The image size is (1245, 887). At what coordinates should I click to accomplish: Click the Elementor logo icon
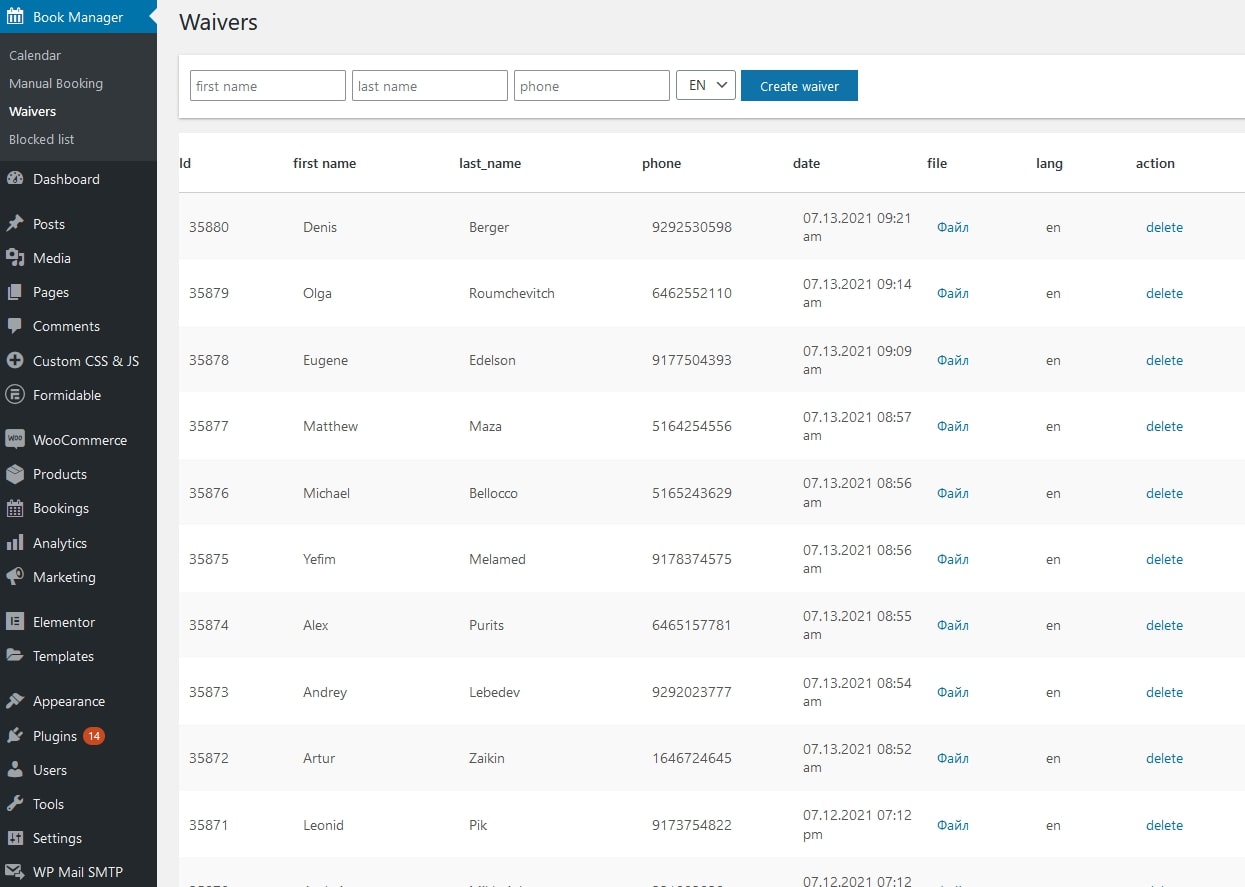(x=15, y=622)
